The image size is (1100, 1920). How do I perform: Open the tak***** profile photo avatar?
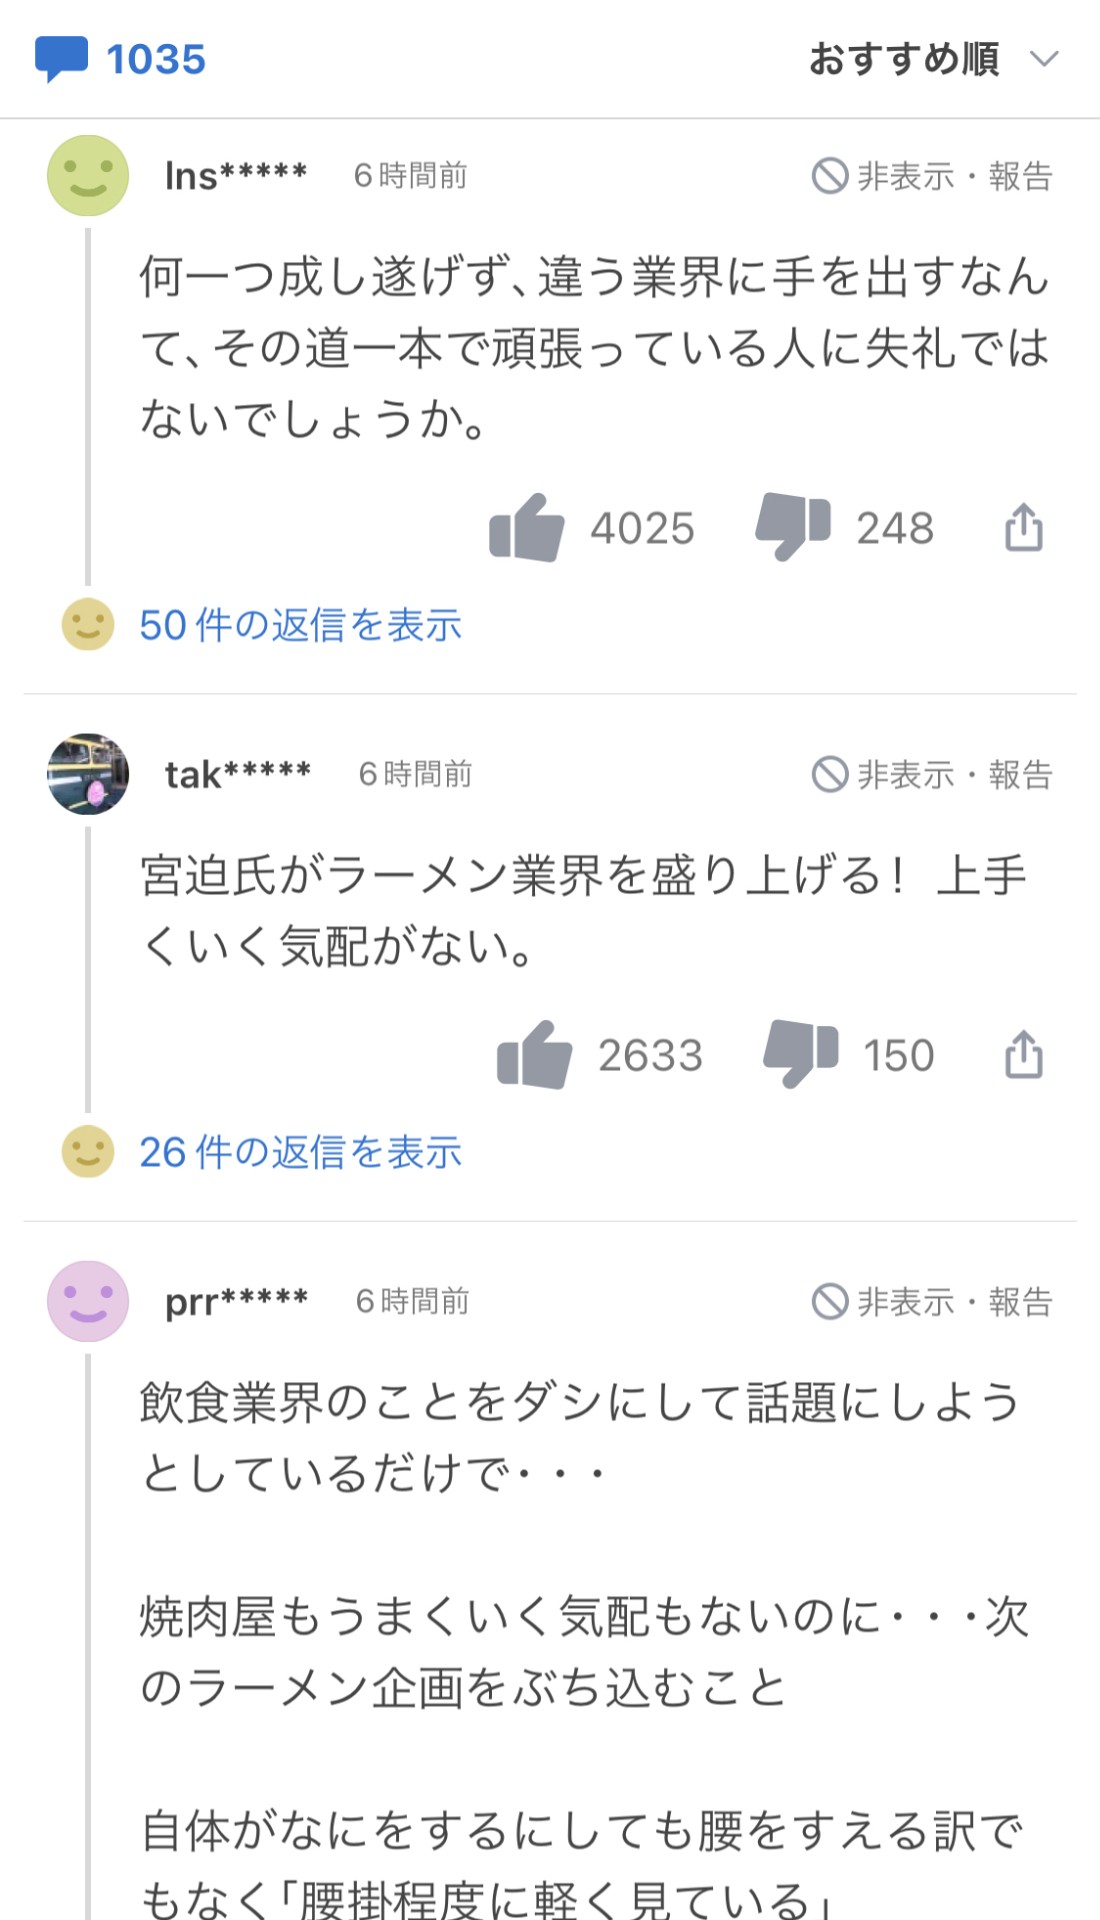88,774
